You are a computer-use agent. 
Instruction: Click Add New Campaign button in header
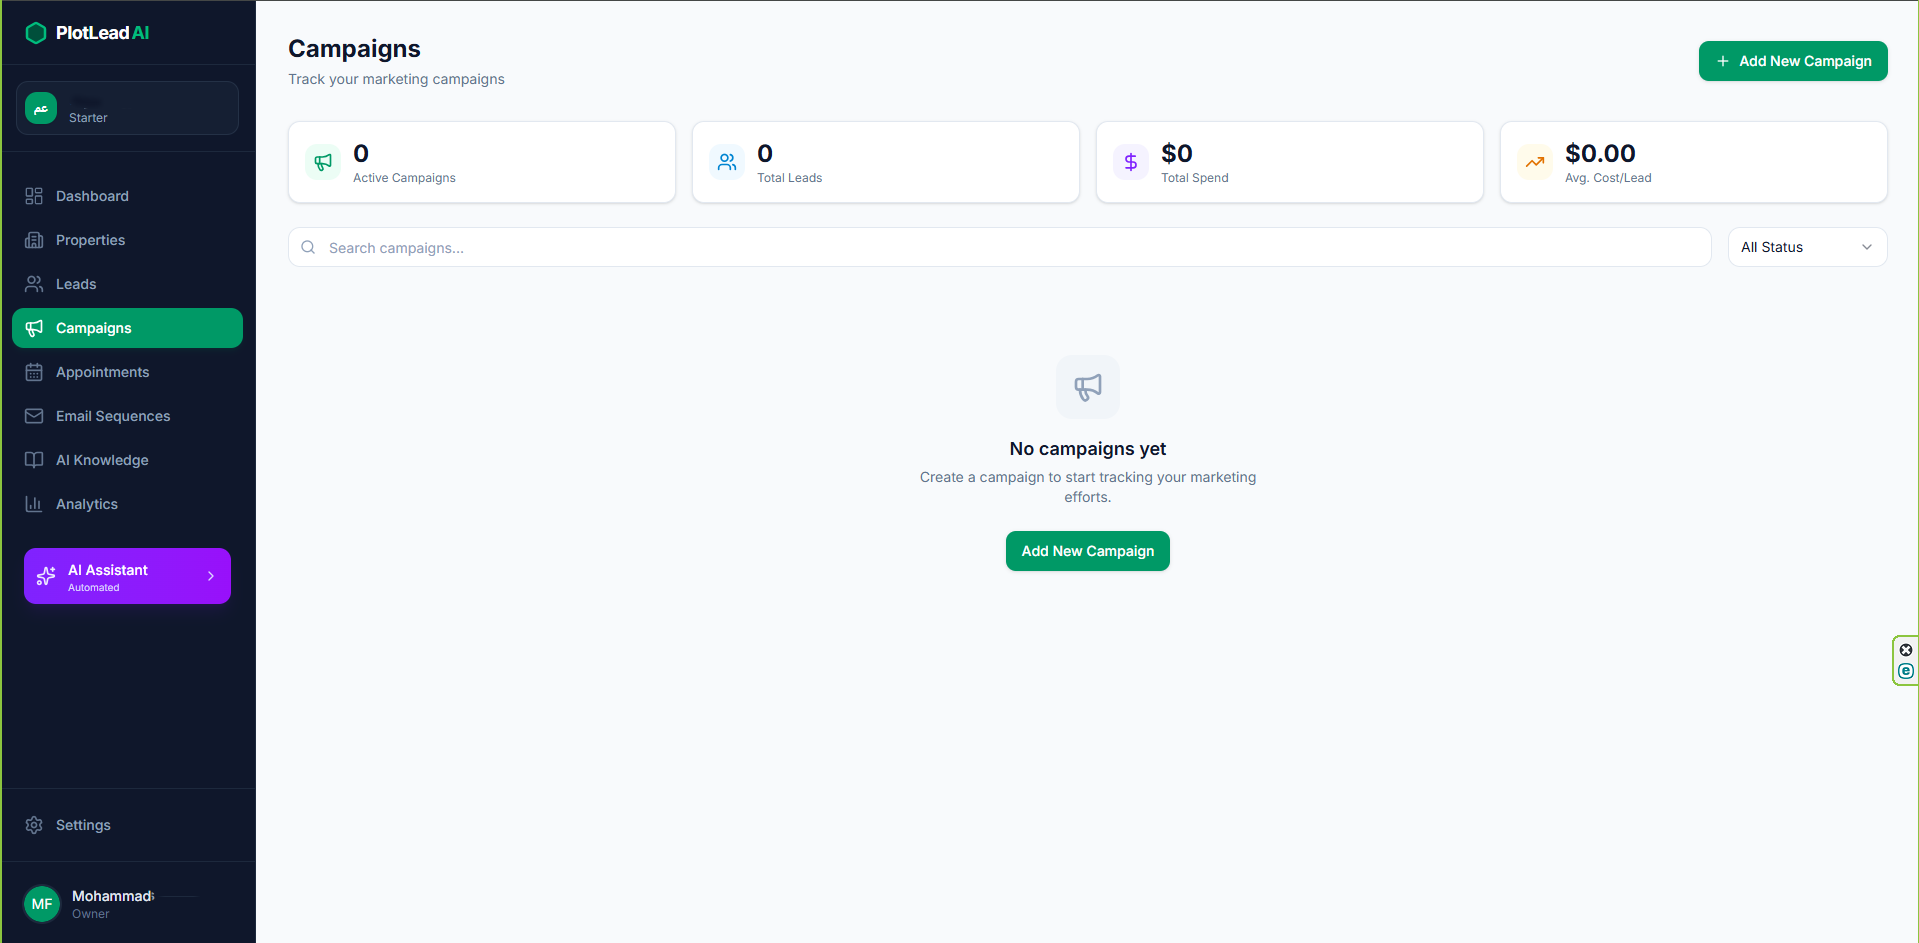point(1793,61)
